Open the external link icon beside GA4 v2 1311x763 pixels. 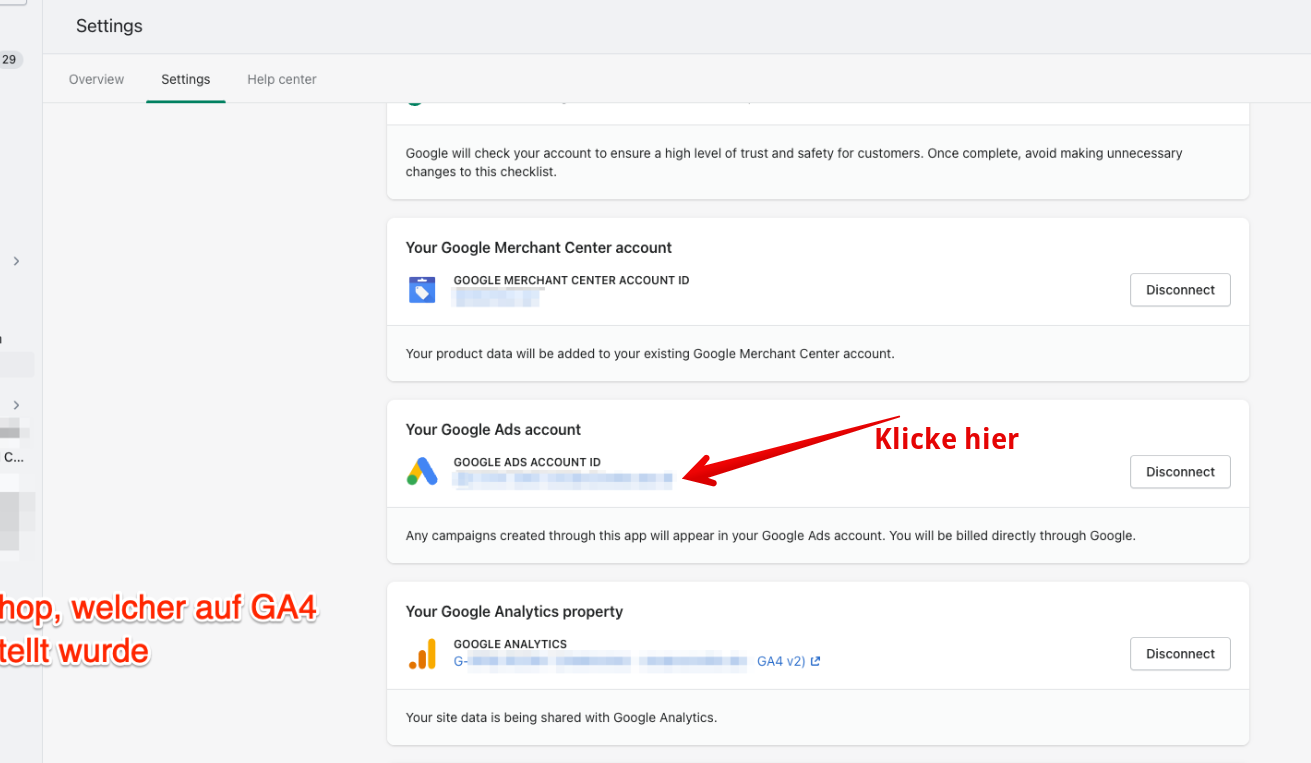(x=816, y=661)
